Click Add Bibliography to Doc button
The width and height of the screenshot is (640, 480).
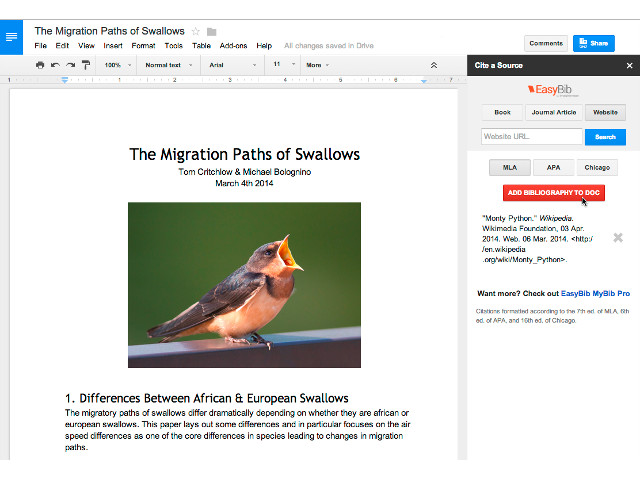pos(553,192)
